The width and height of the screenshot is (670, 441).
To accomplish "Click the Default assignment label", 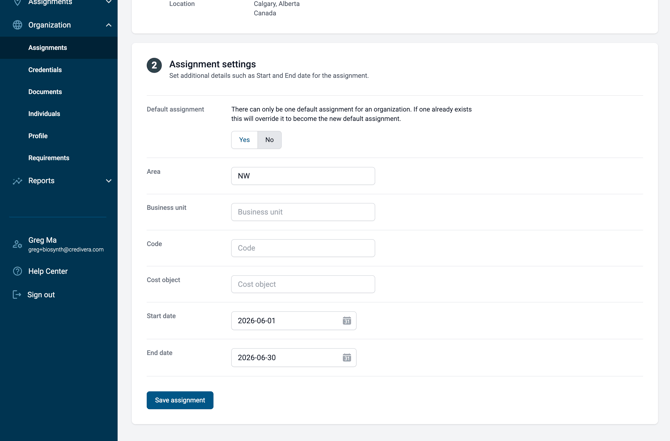I will [175, 109].
